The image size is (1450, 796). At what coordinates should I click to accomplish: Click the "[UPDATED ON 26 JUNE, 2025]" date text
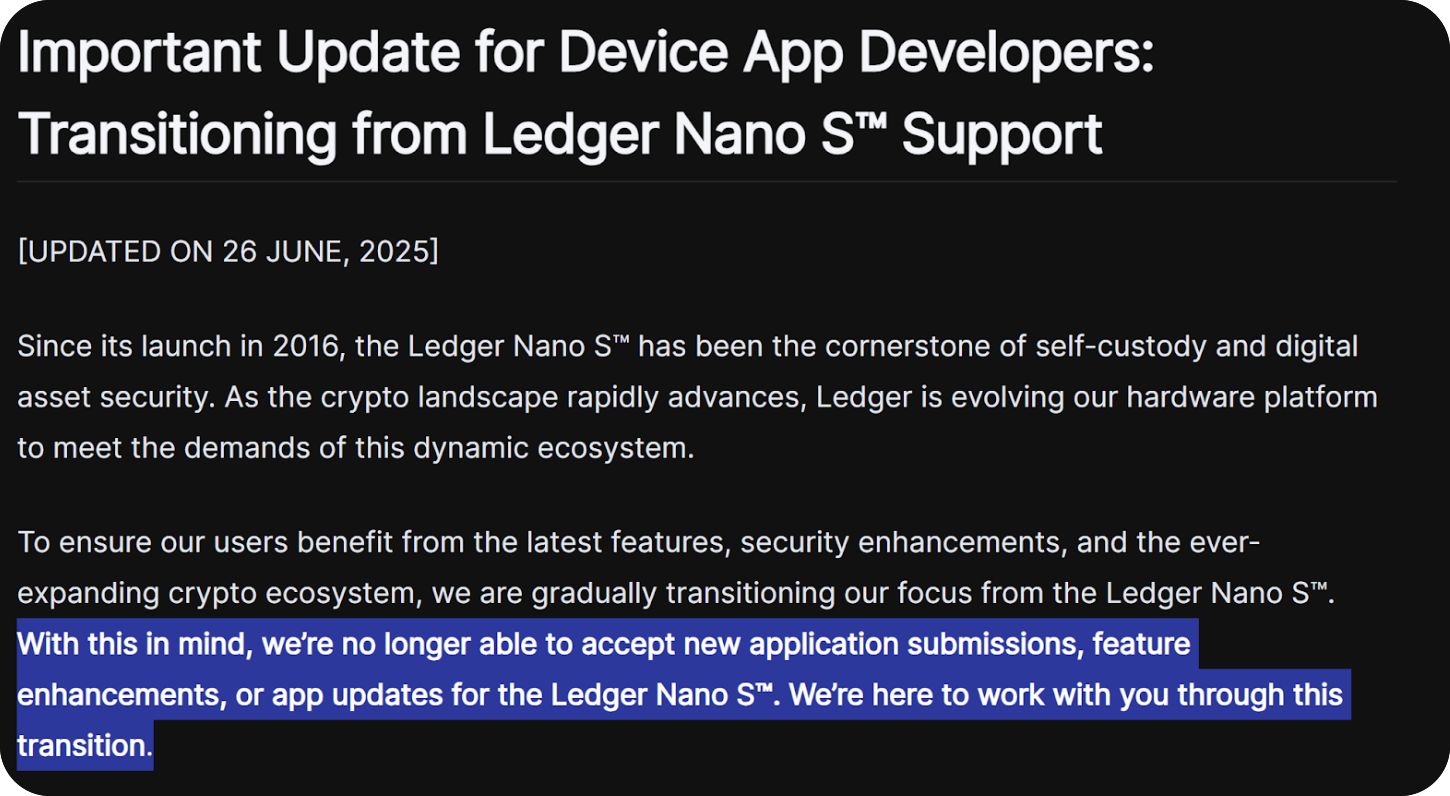click(x=228, y=251)
